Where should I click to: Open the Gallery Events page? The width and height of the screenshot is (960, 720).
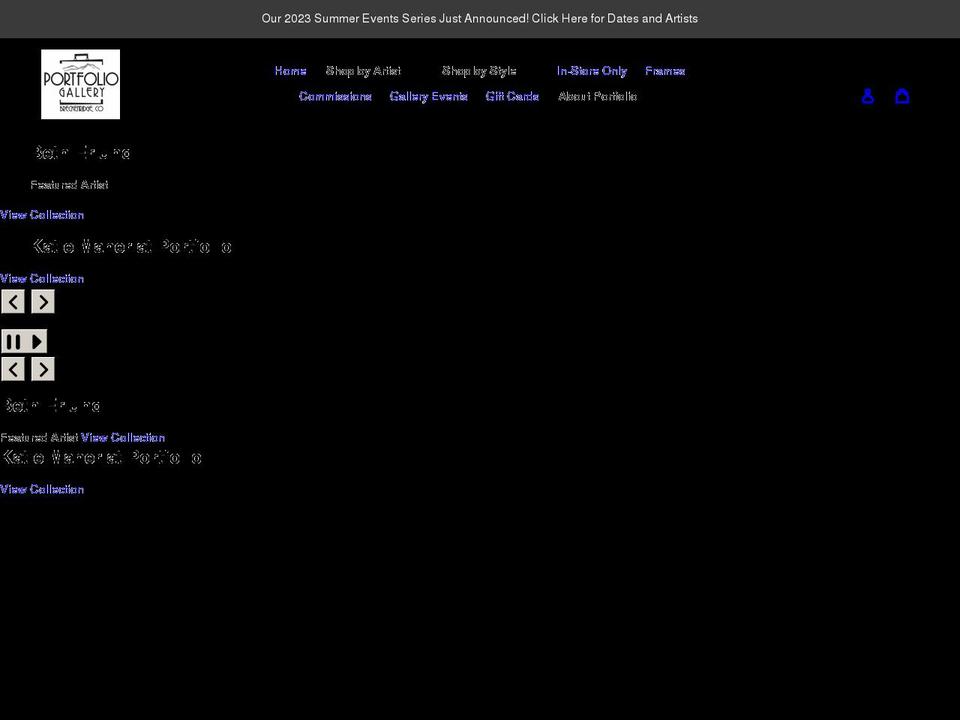point(429,96)
